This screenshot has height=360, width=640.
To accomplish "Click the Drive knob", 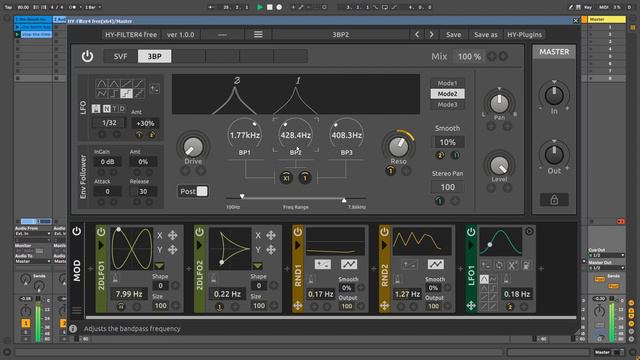I will pyautogui.click(x=193, y=147).
